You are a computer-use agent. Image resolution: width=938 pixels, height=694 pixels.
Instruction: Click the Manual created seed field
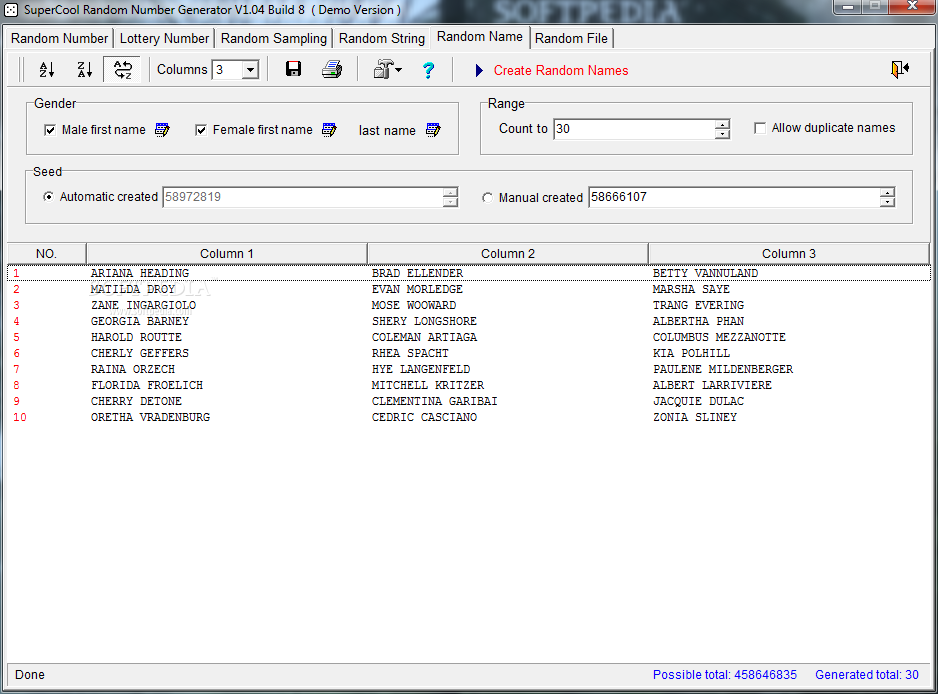734,197
